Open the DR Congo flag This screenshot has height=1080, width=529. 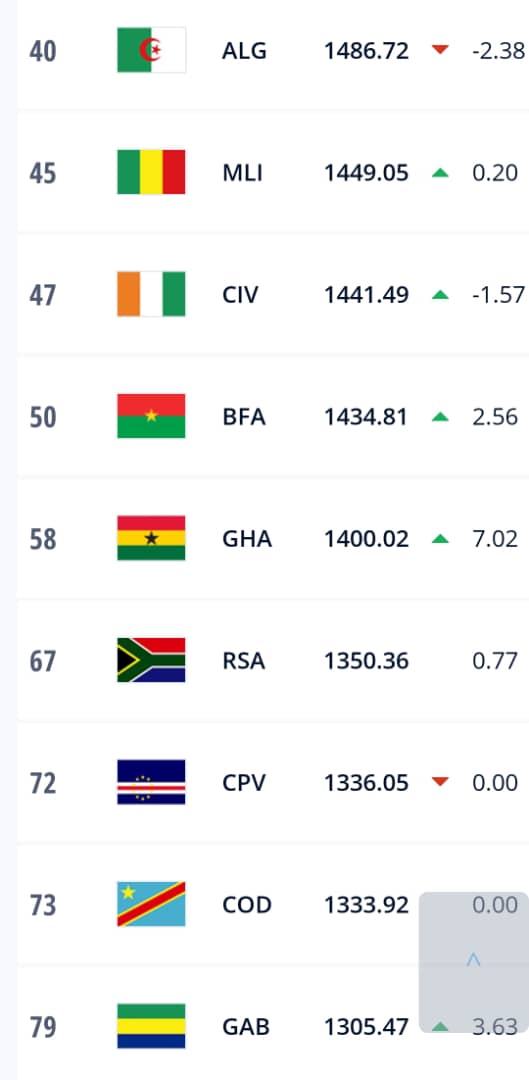point(151,904)
